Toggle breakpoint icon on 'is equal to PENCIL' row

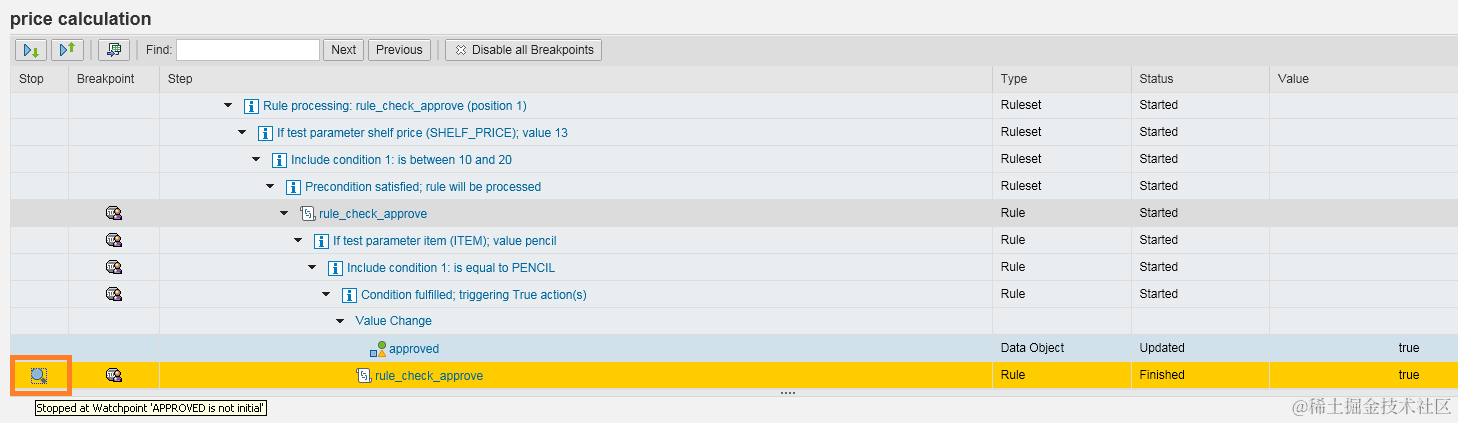coord(114,267)
